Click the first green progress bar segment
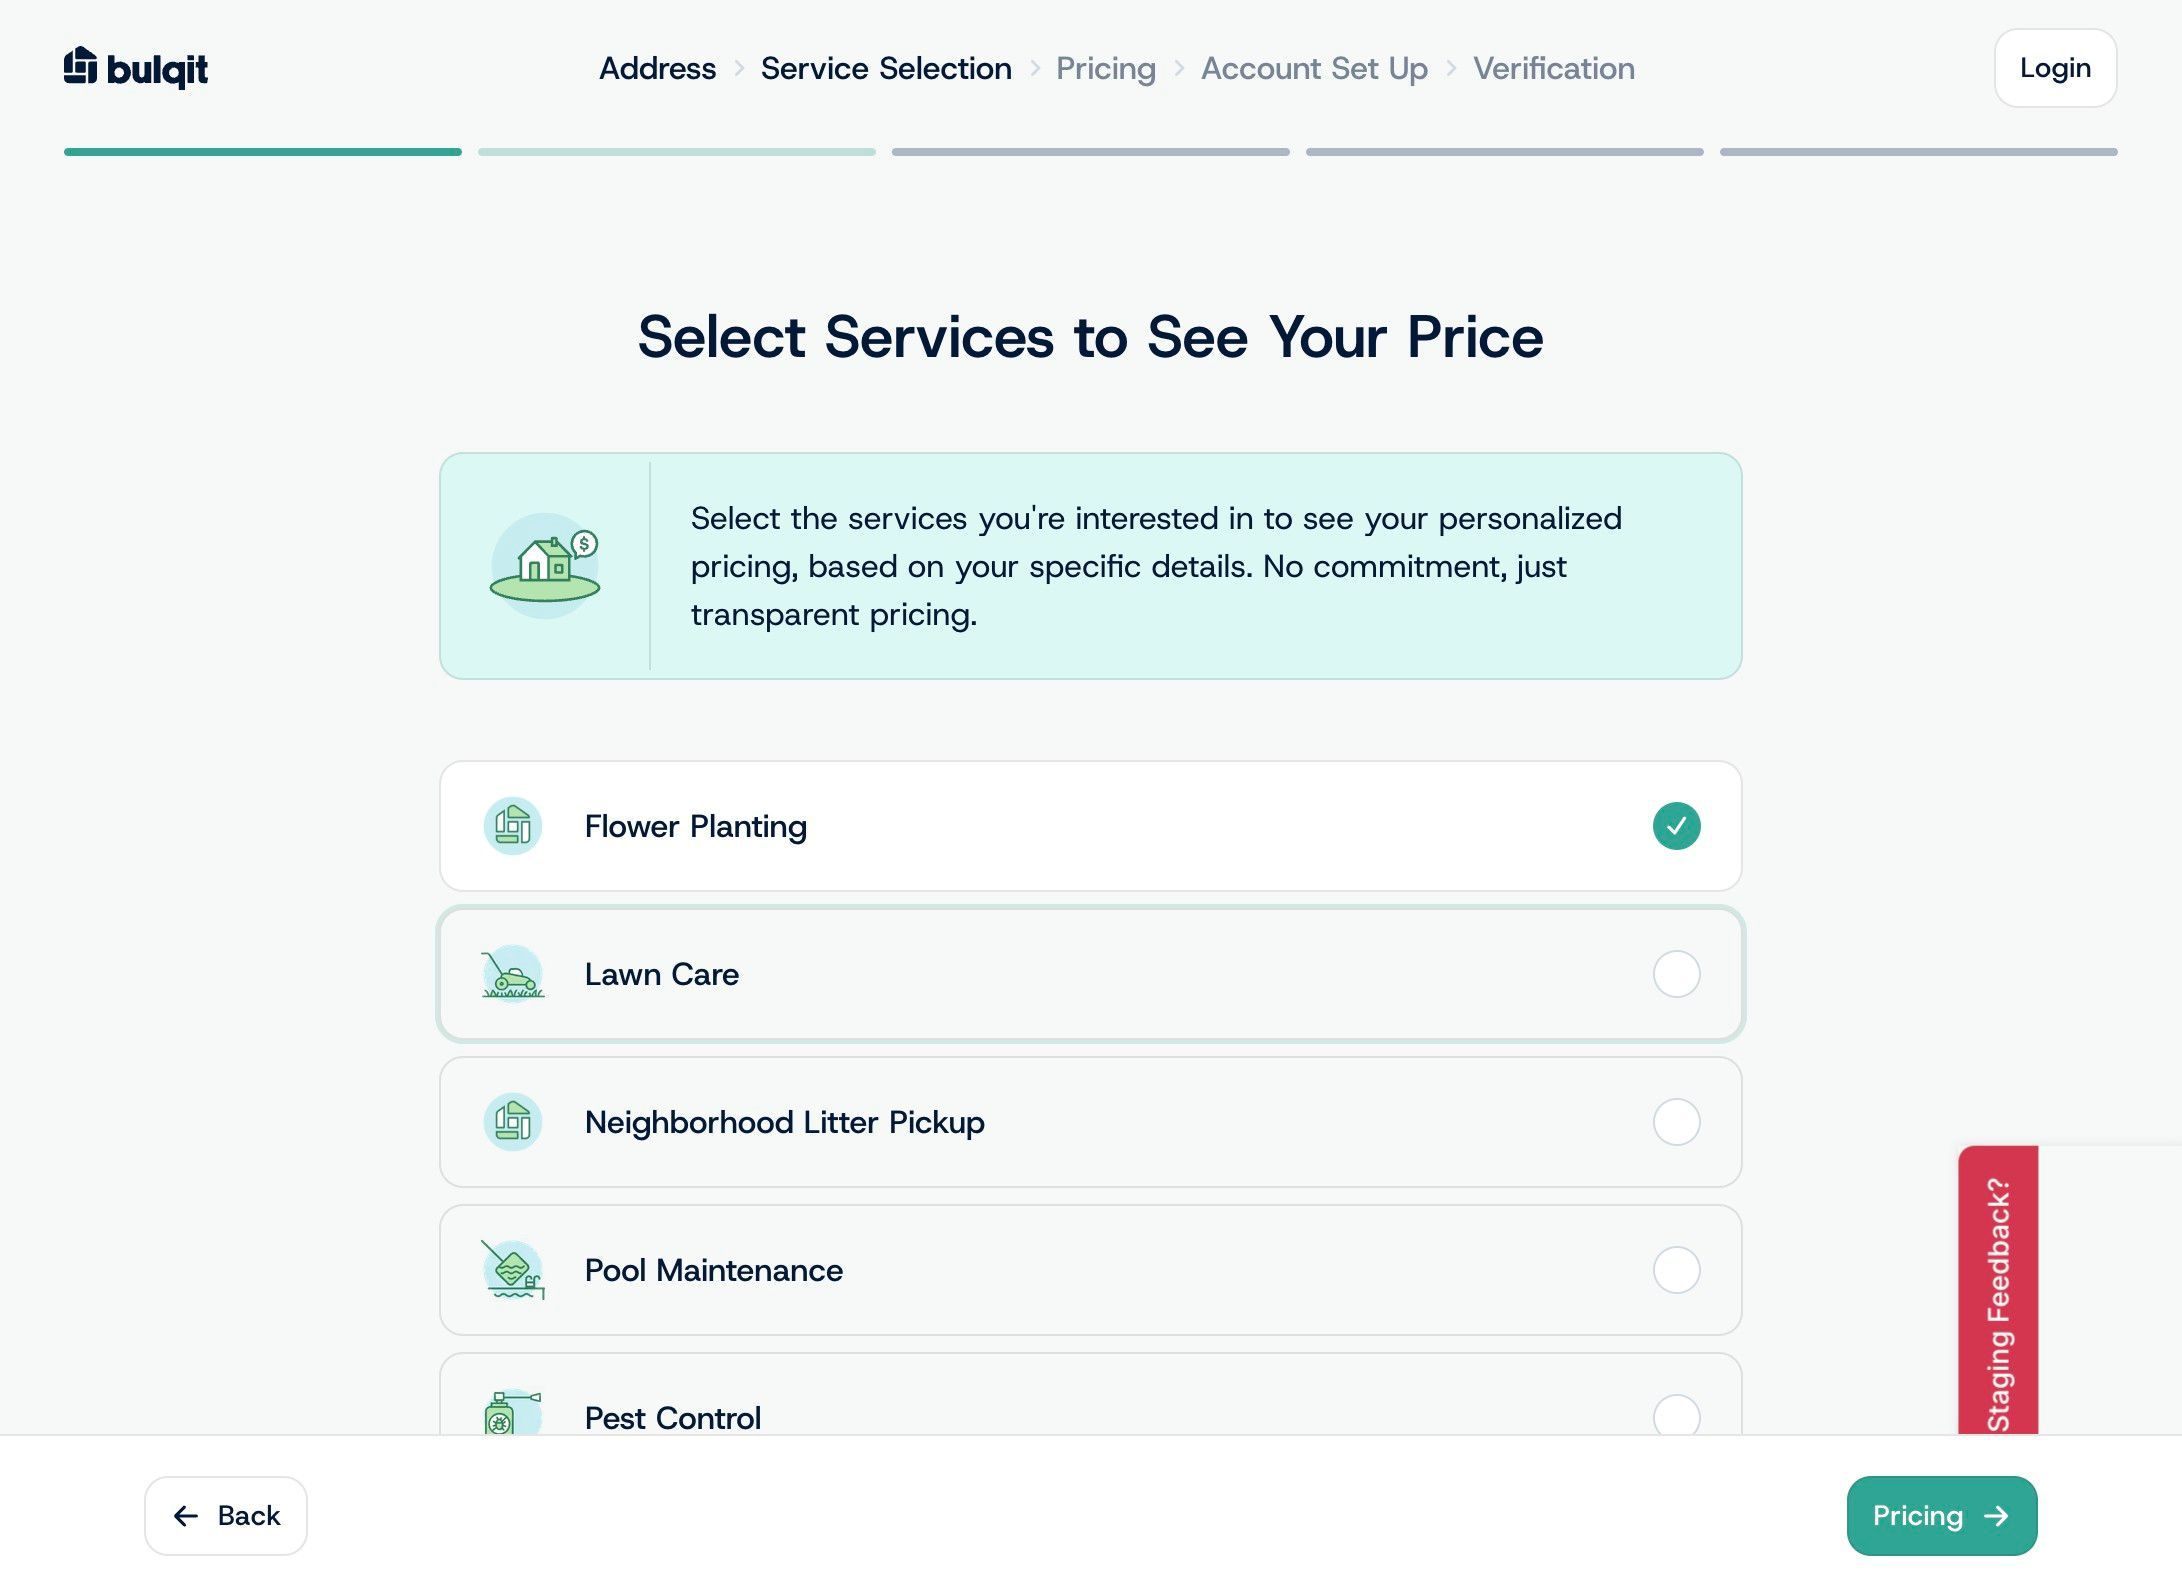The image size is (2182, 1596). [x=263, y=152]
